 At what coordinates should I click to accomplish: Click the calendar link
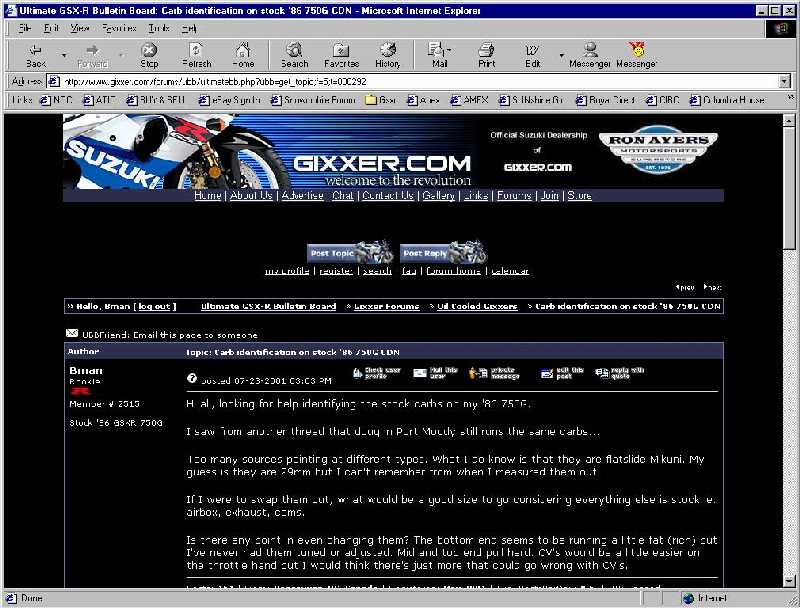510,271
